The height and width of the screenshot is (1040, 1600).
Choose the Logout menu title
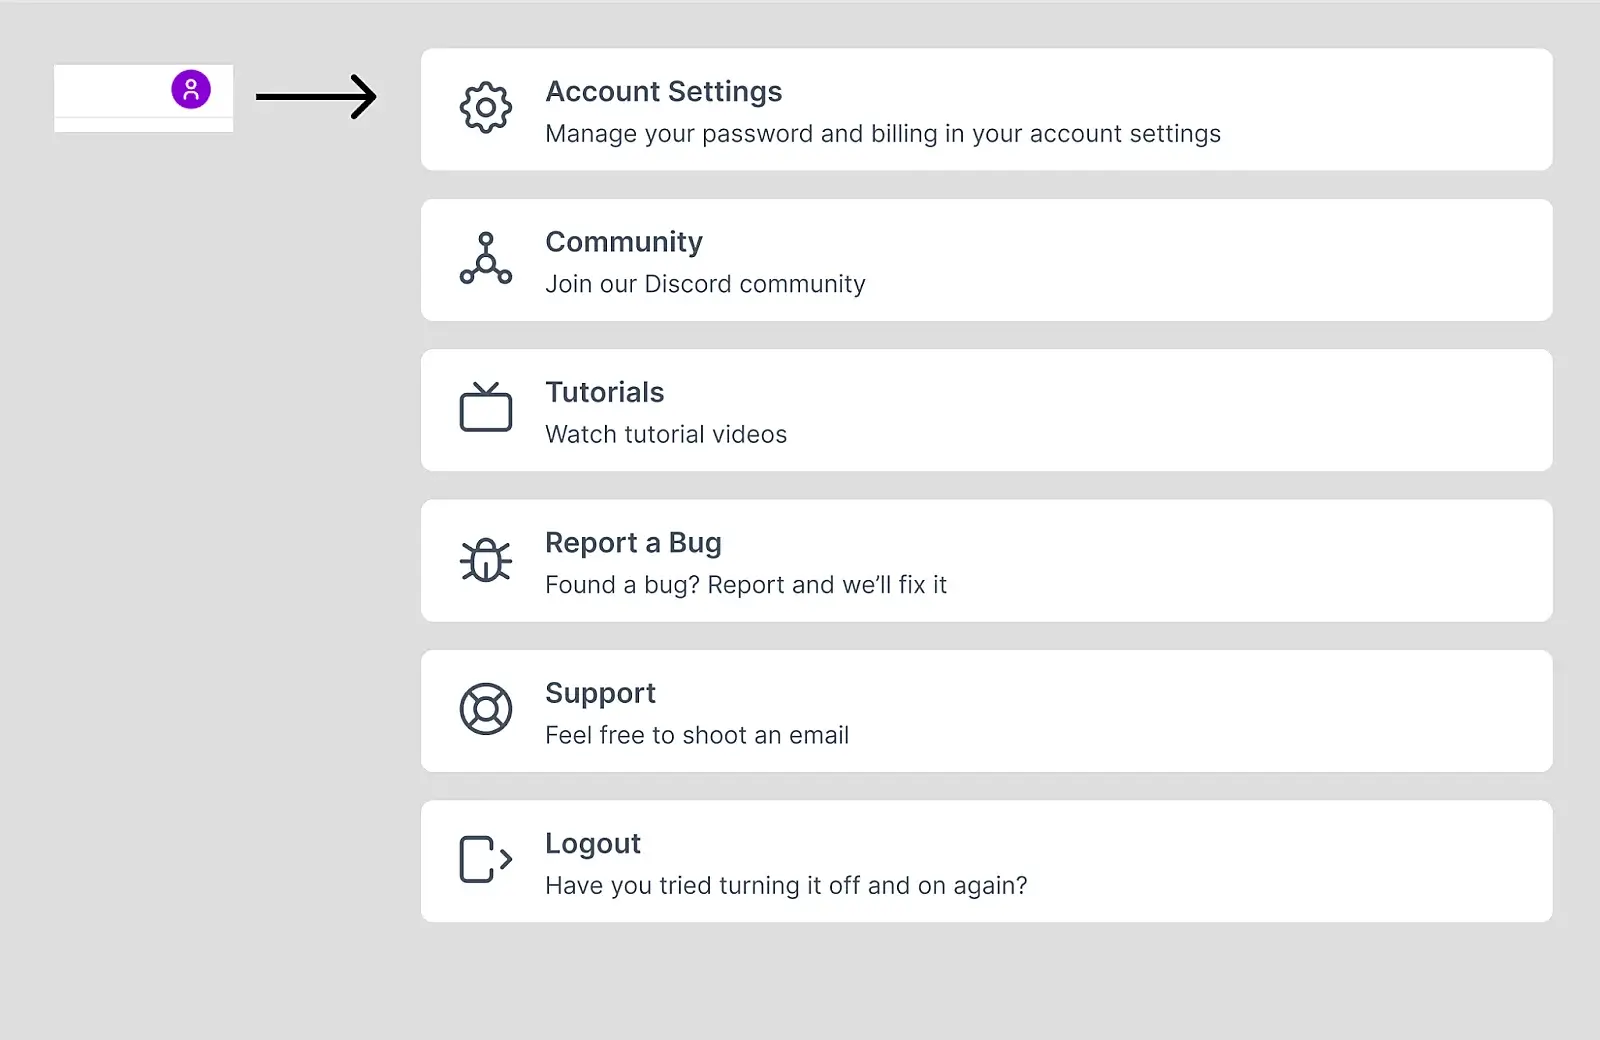[x=593, y=844]
